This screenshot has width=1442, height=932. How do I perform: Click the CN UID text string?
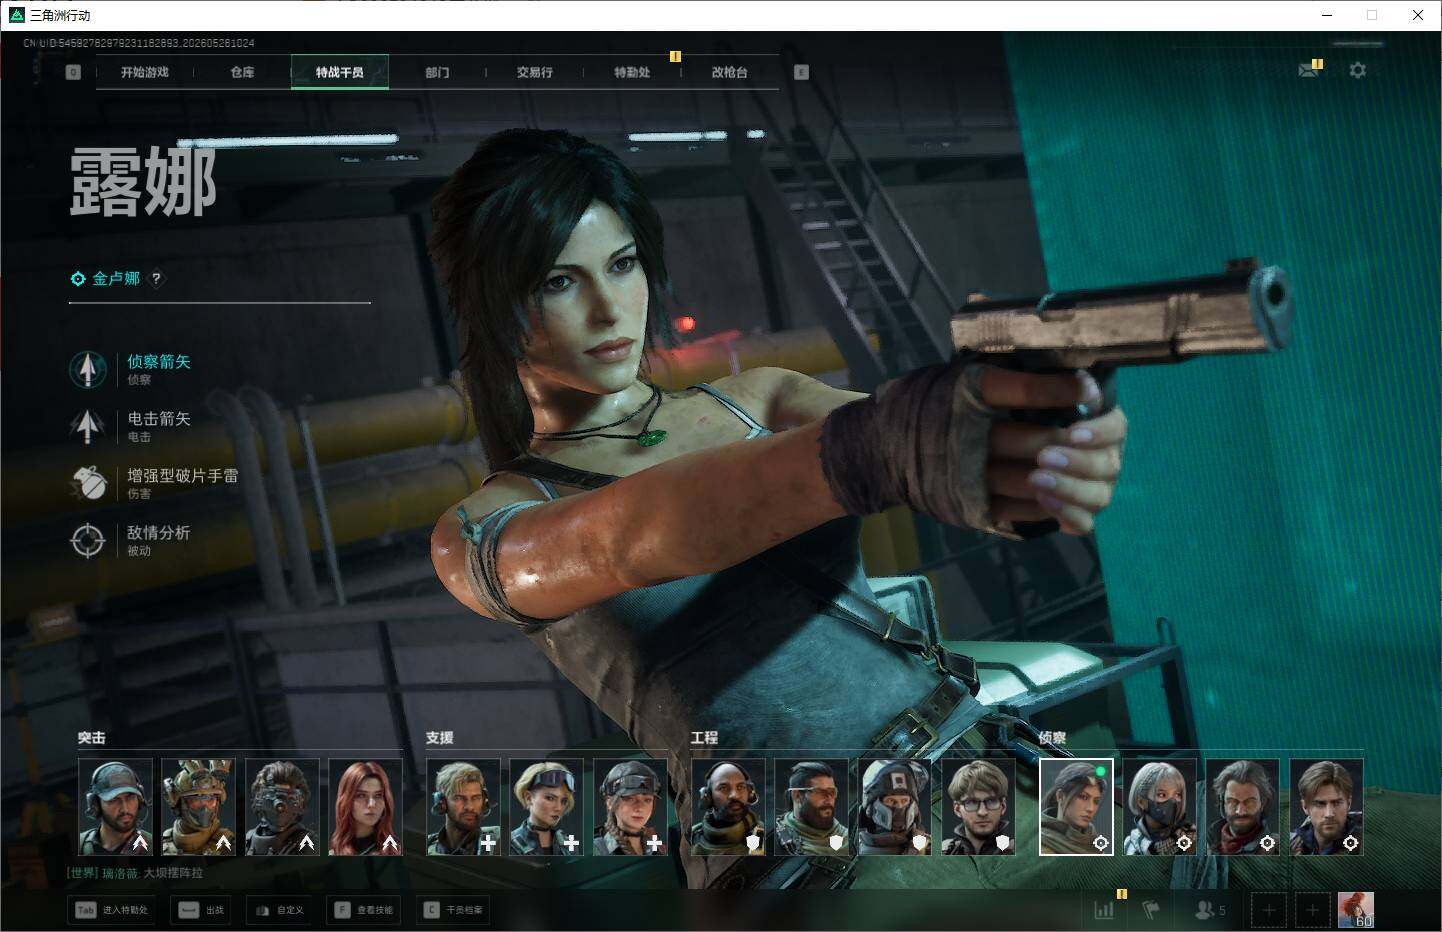point(139,43)
